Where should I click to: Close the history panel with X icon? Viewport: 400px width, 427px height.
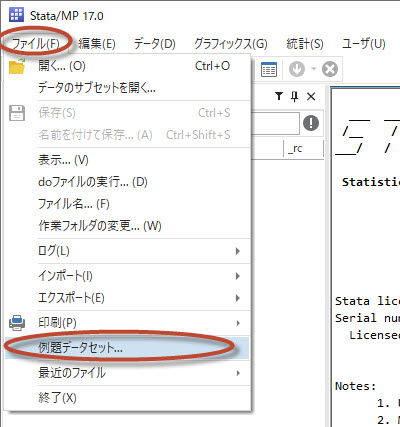coord(311,97)
